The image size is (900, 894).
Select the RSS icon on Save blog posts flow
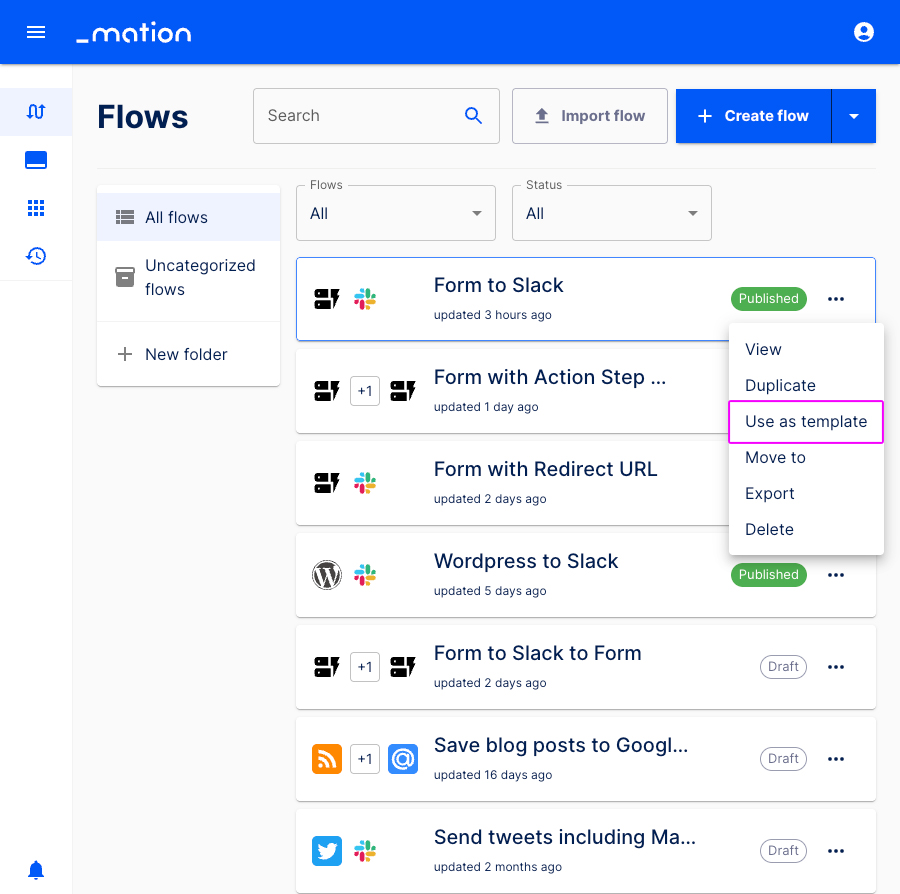327,759
